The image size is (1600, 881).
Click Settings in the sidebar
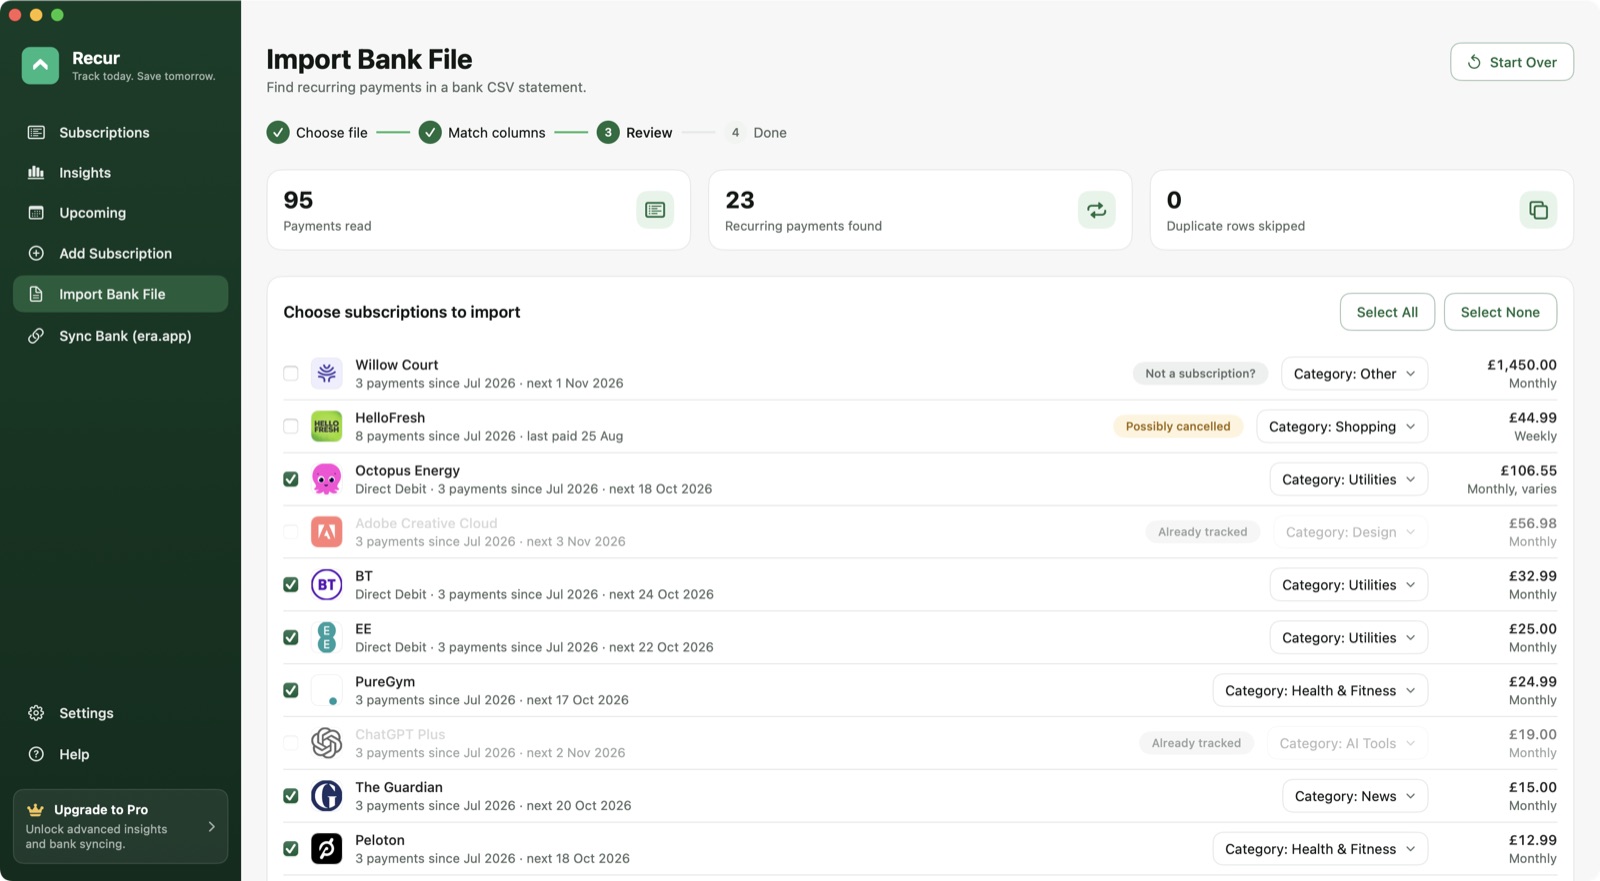[x=120, y=713]
